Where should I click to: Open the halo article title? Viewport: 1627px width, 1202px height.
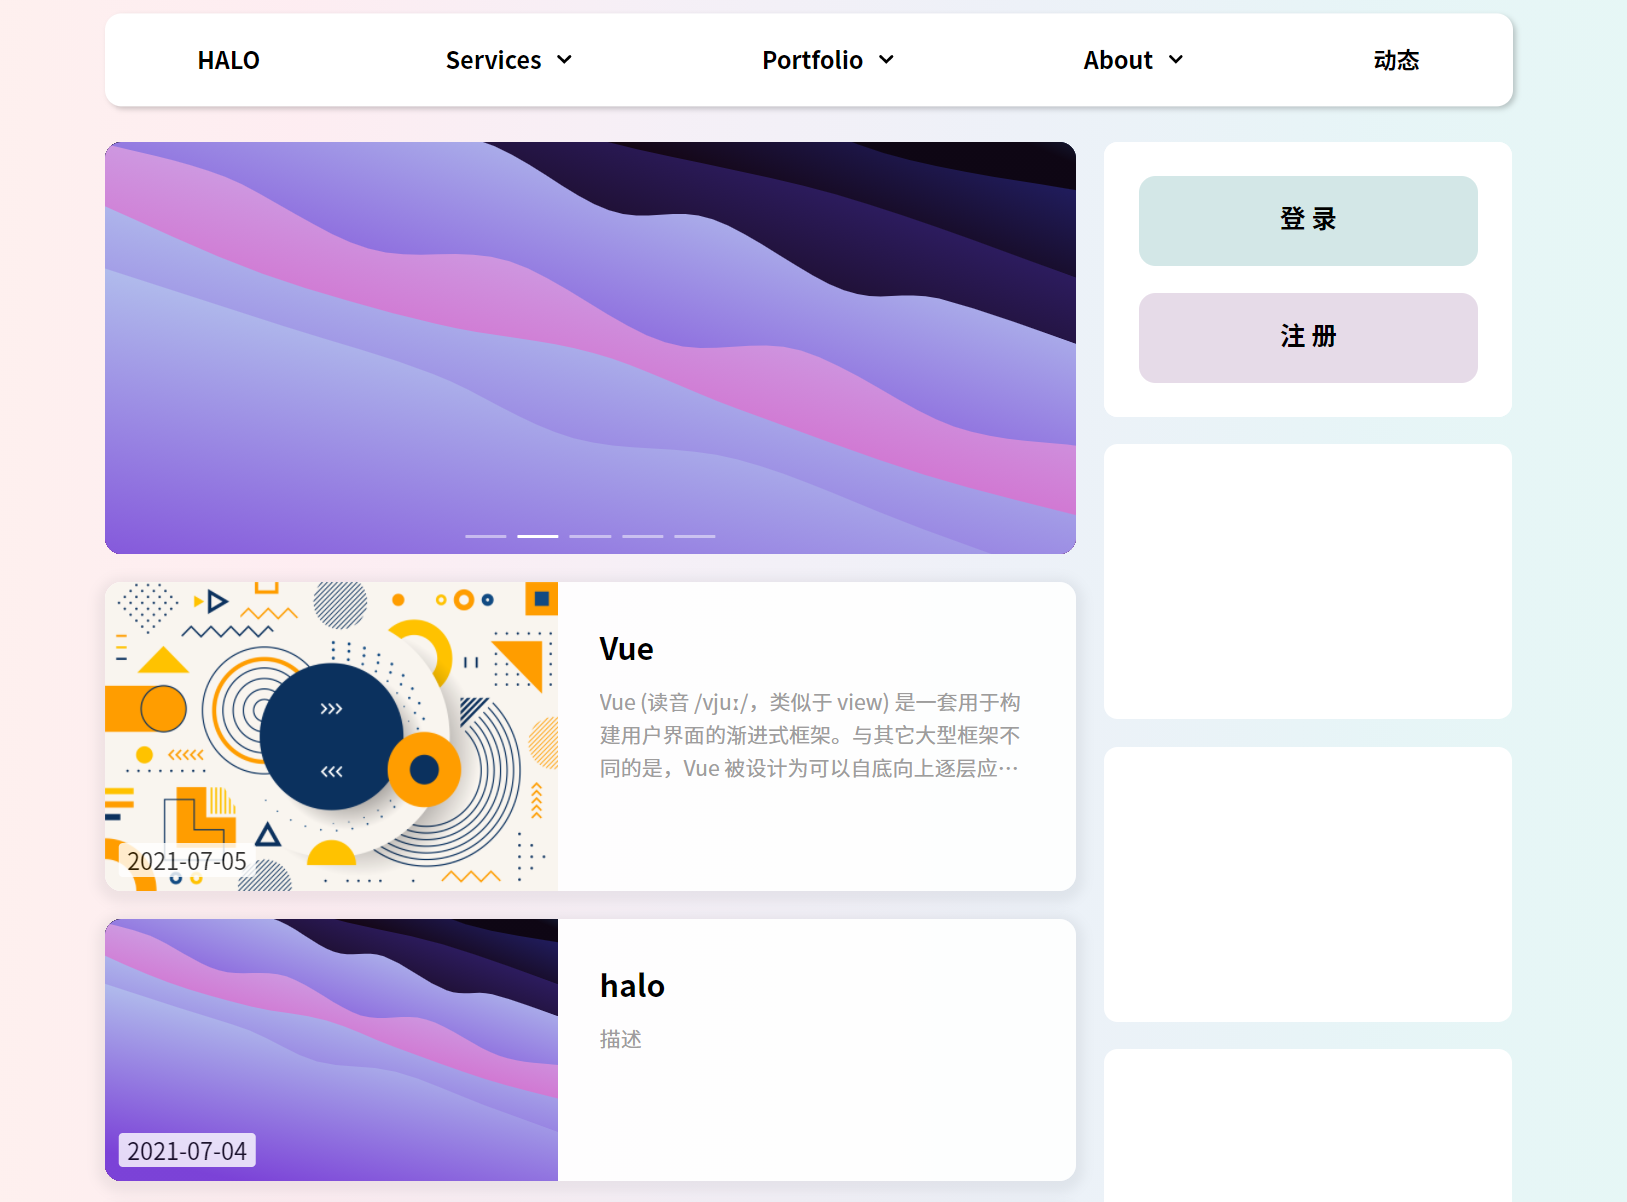click(x=632, y=986)
